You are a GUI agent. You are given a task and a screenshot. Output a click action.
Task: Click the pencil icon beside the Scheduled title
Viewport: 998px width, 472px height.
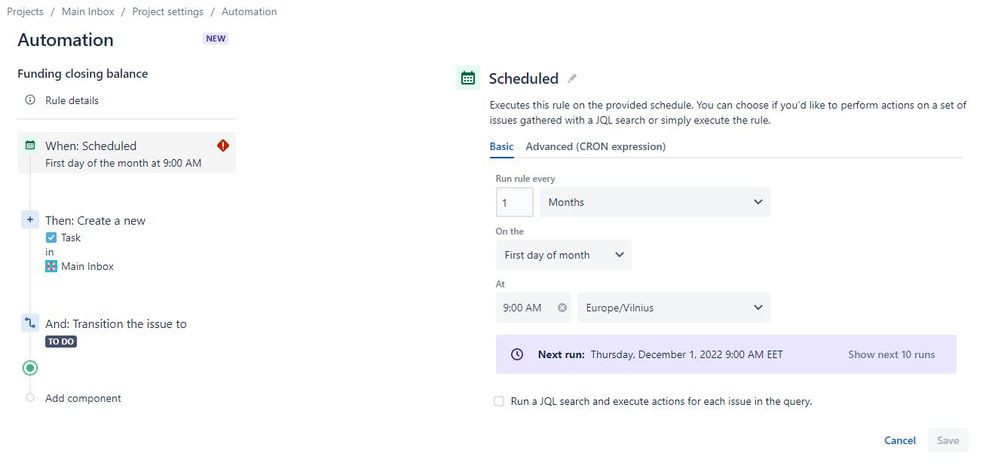[x=572, y=78]
